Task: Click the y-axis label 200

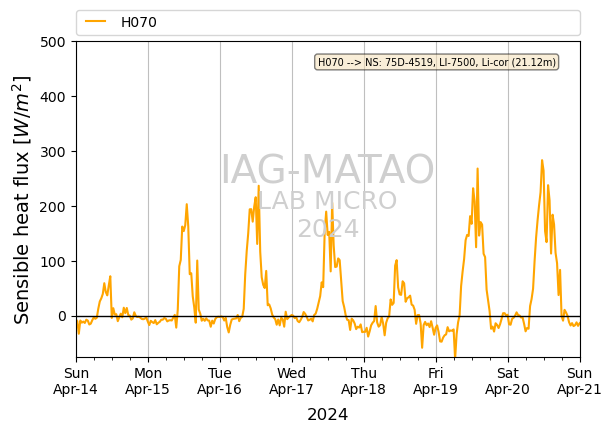Action: tap(53, 207)
